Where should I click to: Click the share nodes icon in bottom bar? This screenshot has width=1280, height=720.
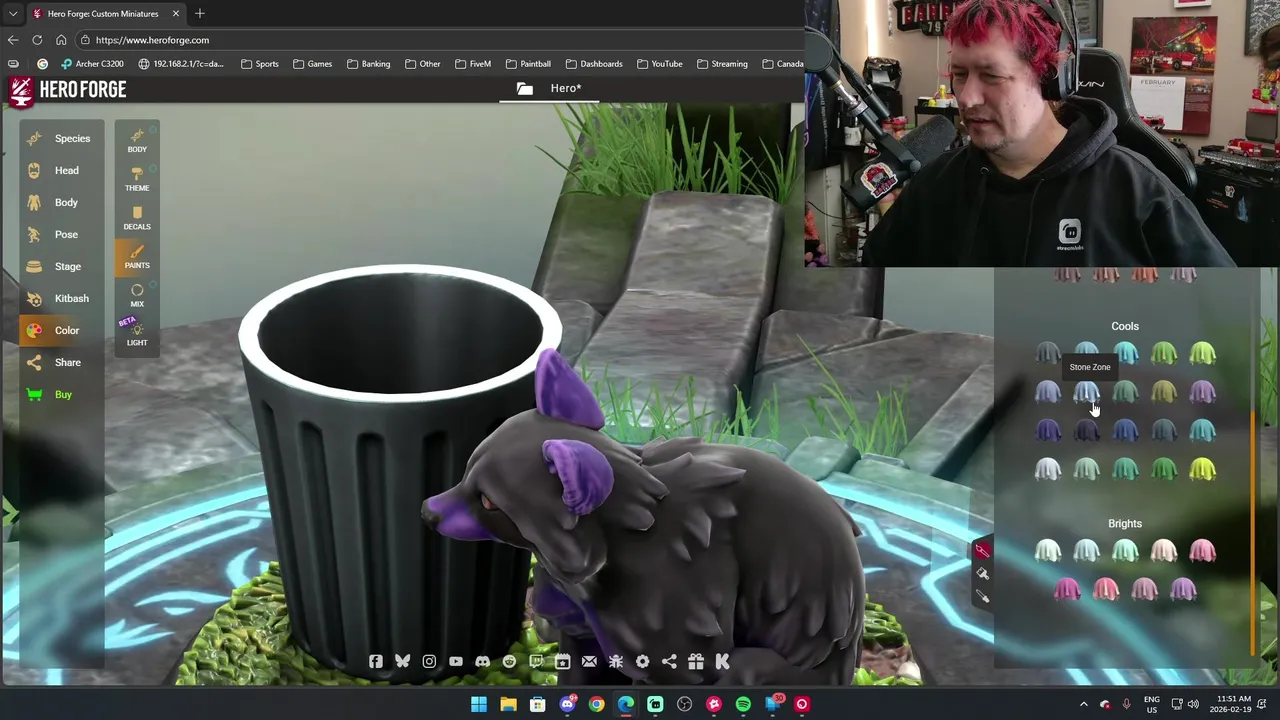coord(669,661)
